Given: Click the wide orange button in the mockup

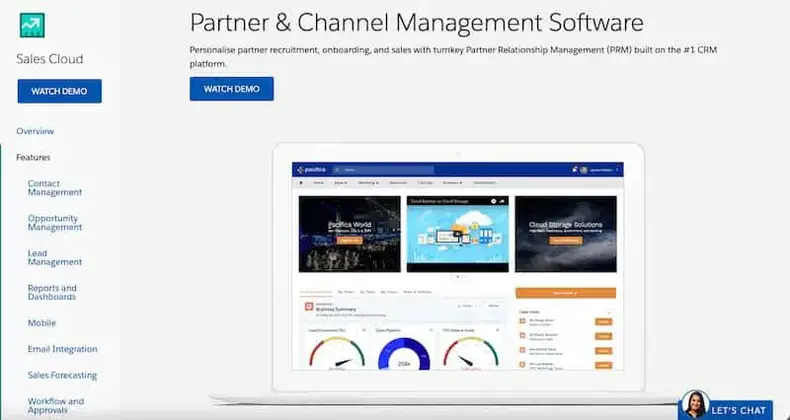Looking at the screenshot, I should coord(565,293).
